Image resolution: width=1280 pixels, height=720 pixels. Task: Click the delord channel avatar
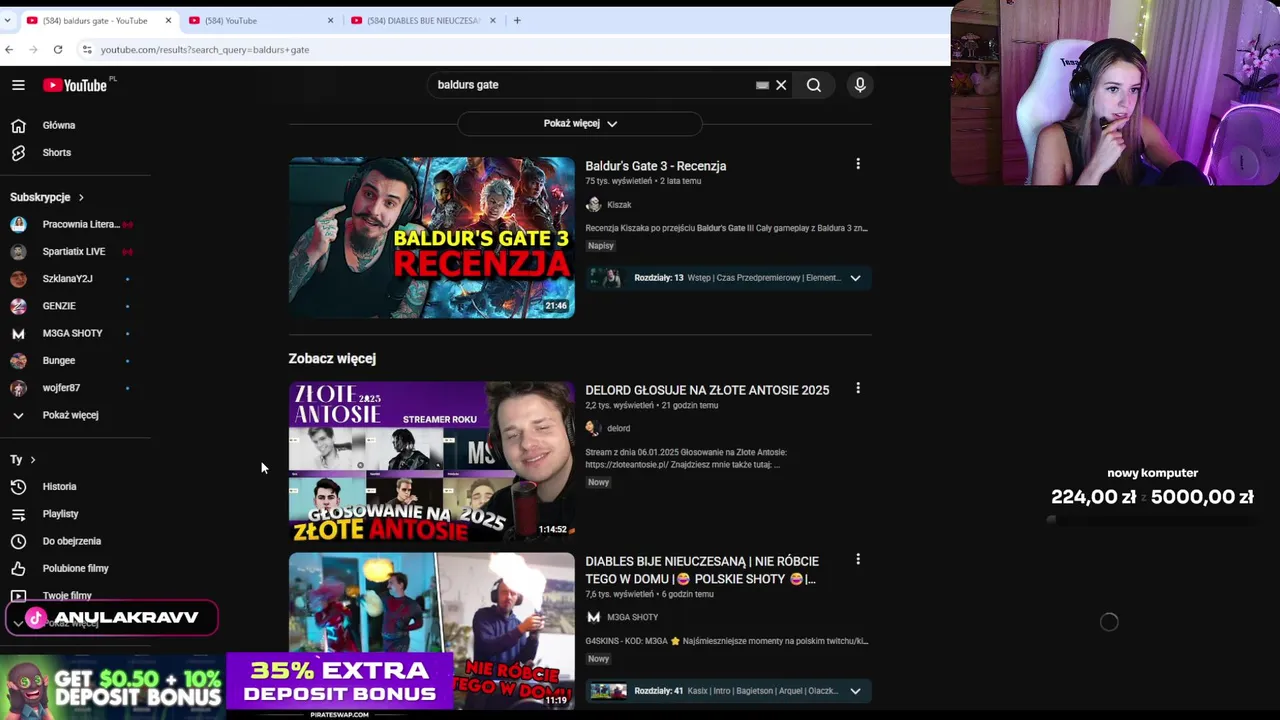coord(593,428)
